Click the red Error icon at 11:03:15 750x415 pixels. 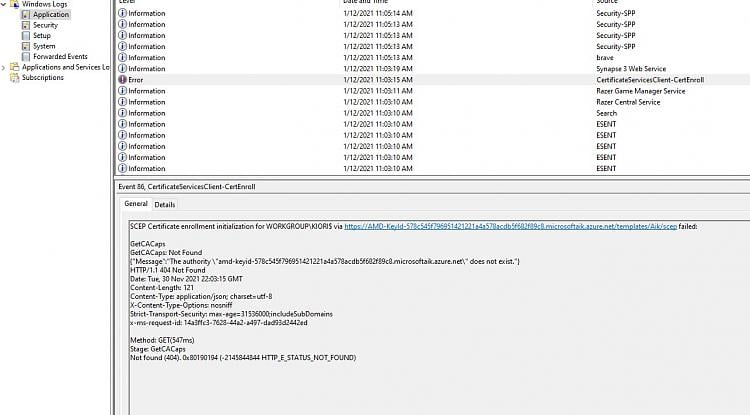[122, 80]
